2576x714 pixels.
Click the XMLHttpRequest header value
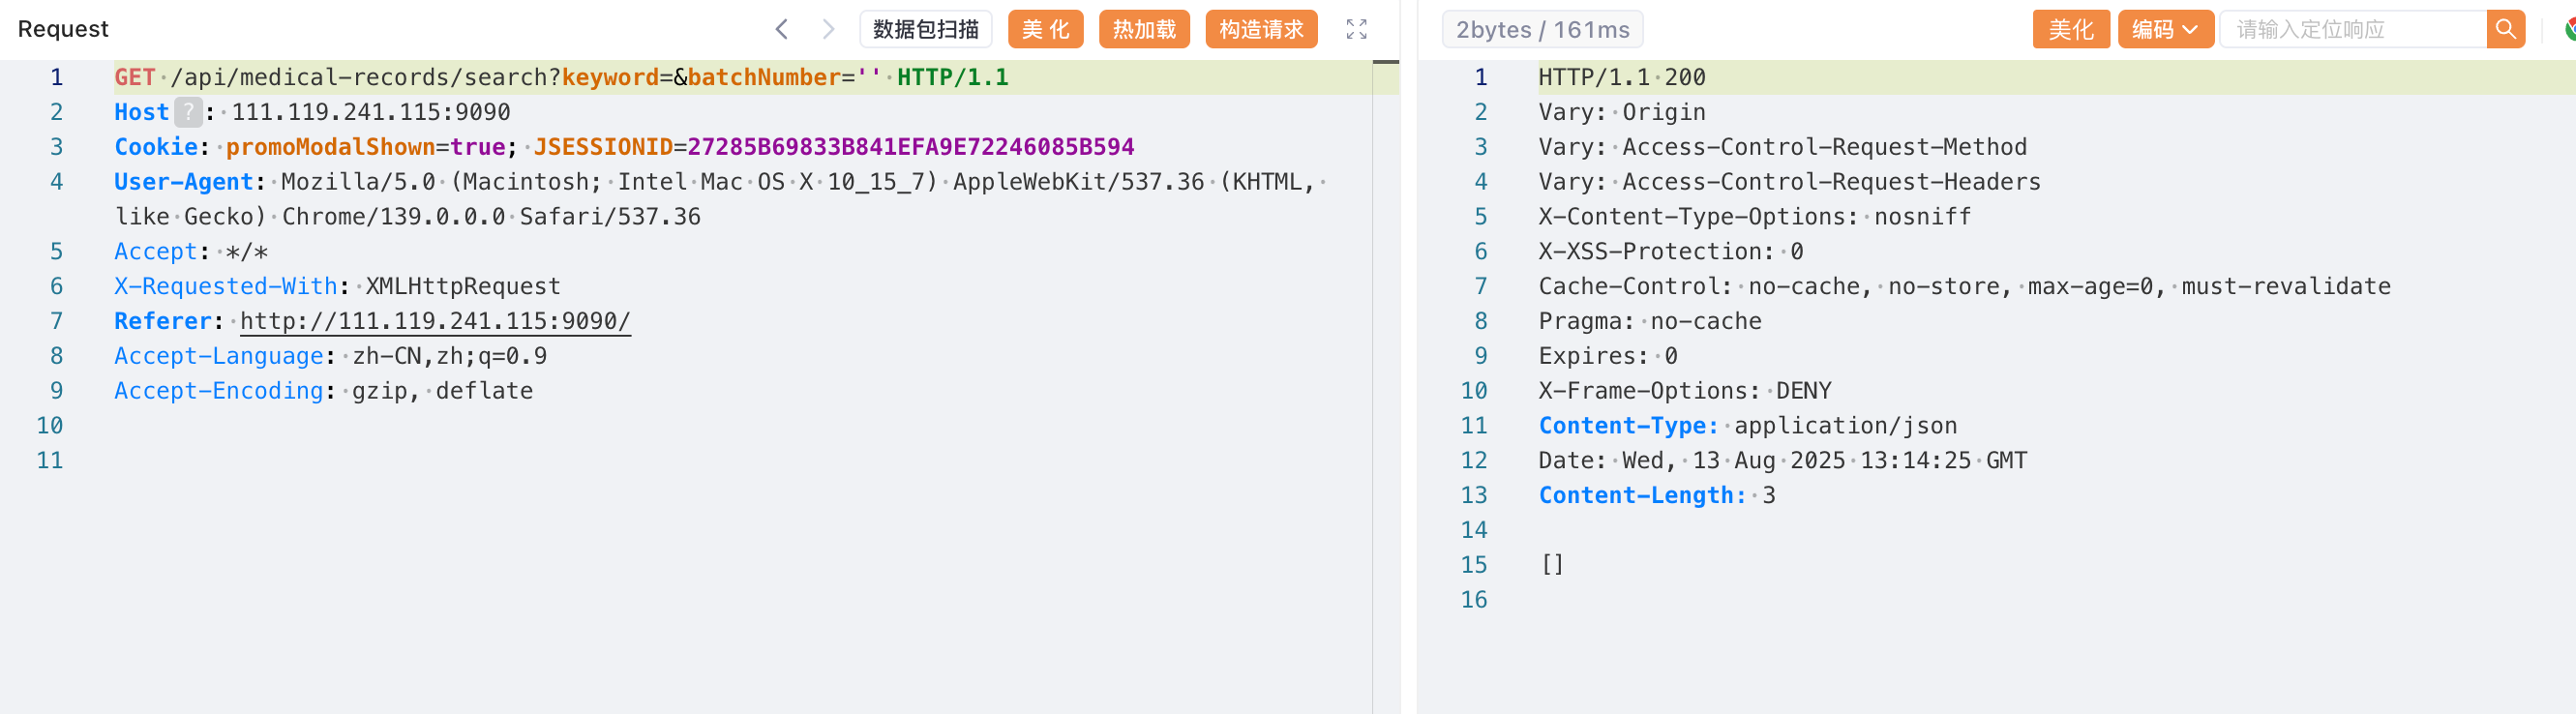pyautogui.click(x=463, y=286)
